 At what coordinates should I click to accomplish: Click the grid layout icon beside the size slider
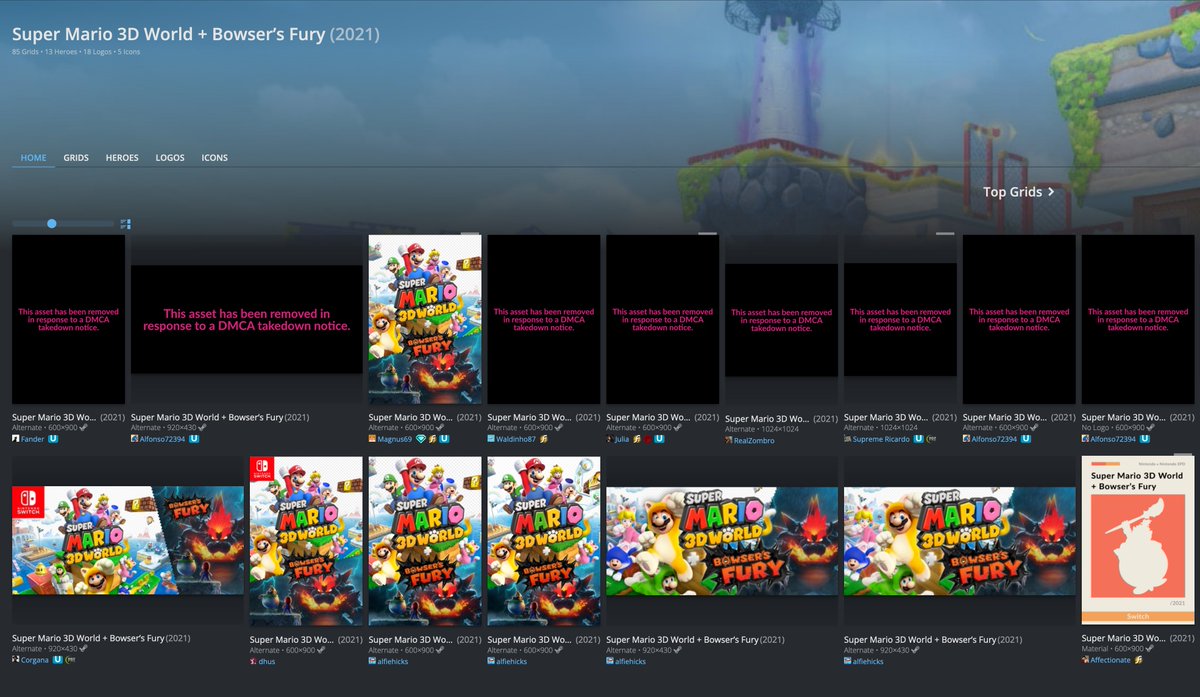(125, 224)
